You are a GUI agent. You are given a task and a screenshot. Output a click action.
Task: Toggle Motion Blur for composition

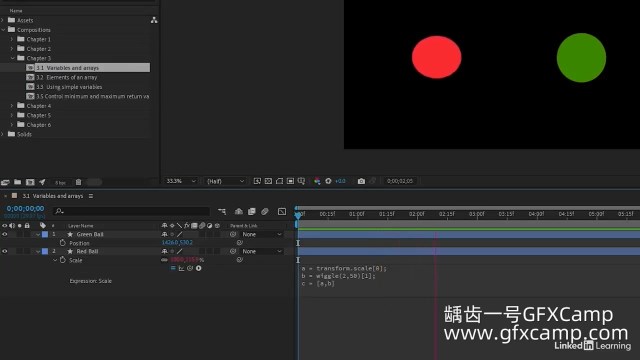coord(265,211)
